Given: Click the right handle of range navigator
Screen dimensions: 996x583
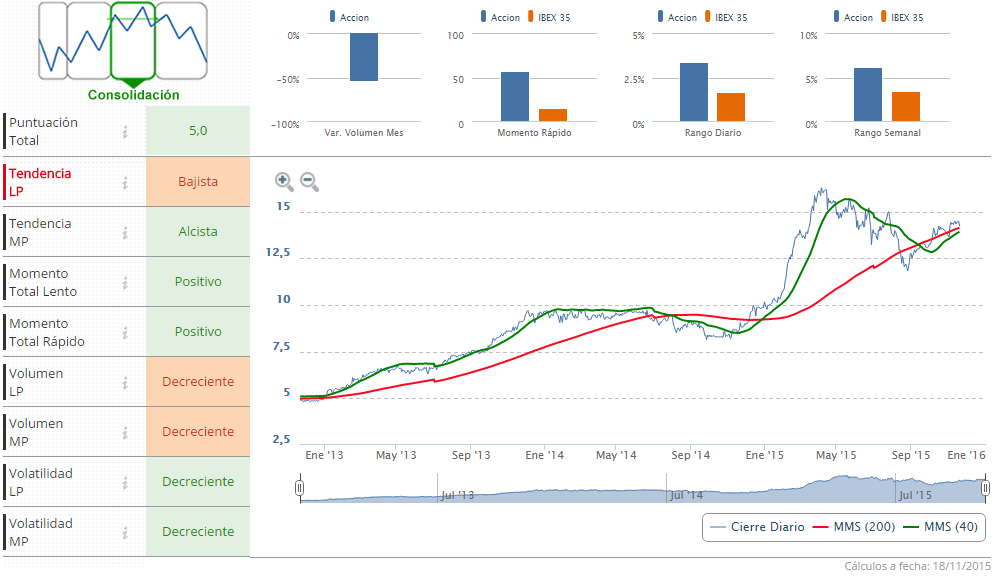Looking at the screenshot, I should pos(985,488).
